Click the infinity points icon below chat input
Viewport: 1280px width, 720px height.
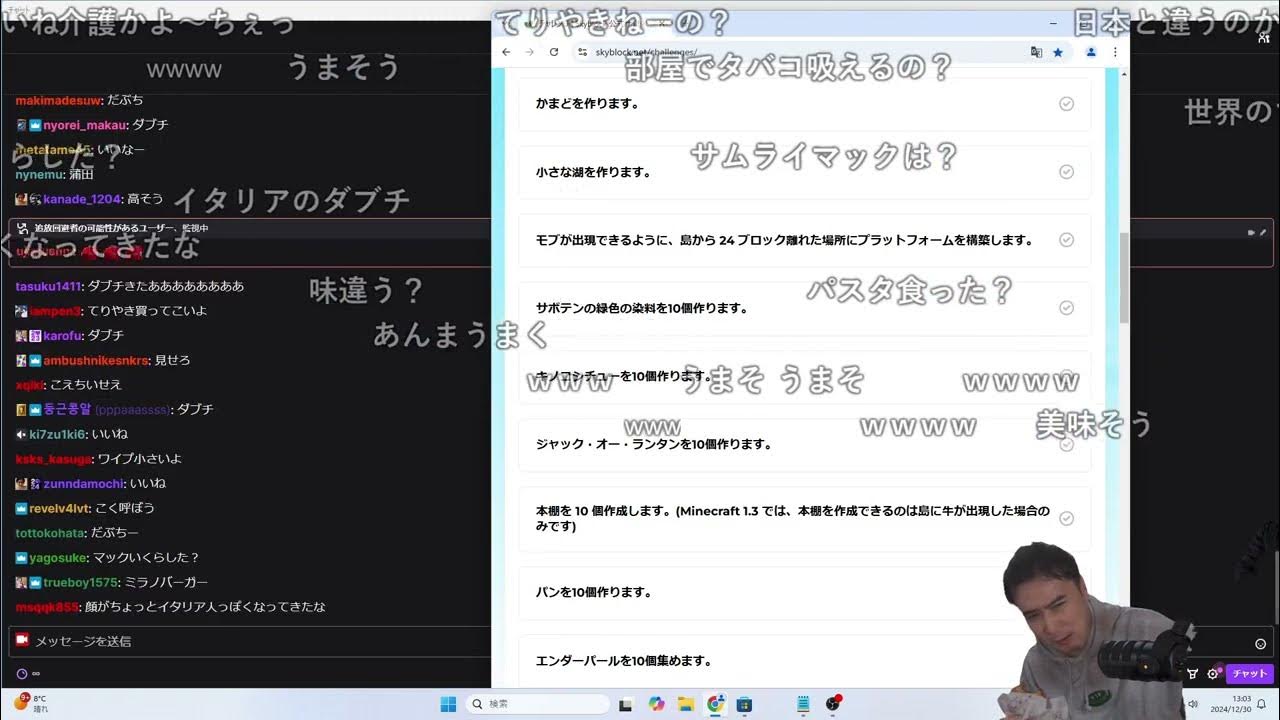[28, 674]
